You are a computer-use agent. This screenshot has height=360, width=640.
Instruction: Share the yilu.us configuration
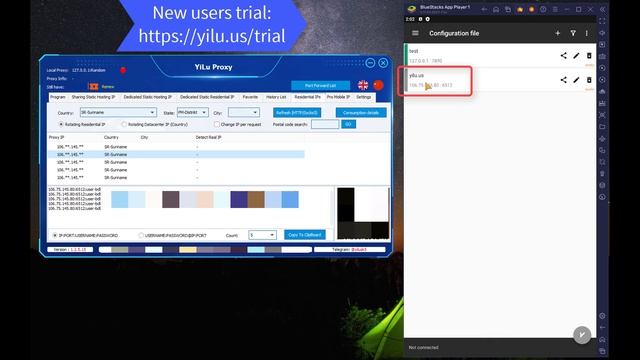coord(563,80)
